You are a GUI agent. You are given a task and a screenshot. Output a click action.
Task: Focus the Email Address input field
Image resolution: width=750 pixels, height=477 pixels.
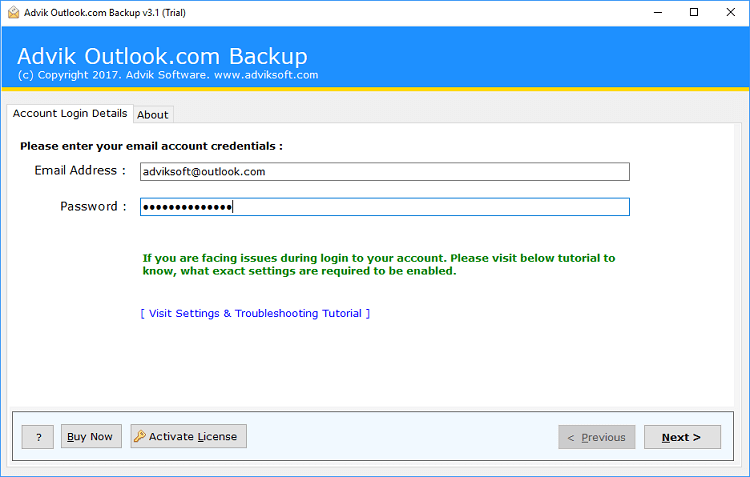[x=385, y=172]
